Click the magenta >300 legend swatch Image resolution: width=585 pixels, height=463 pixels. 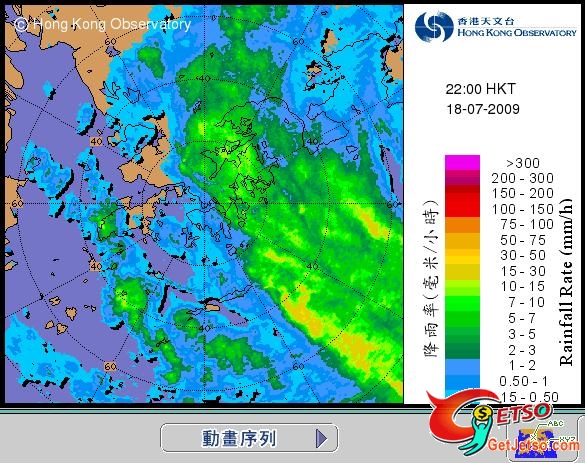point(462,163)
